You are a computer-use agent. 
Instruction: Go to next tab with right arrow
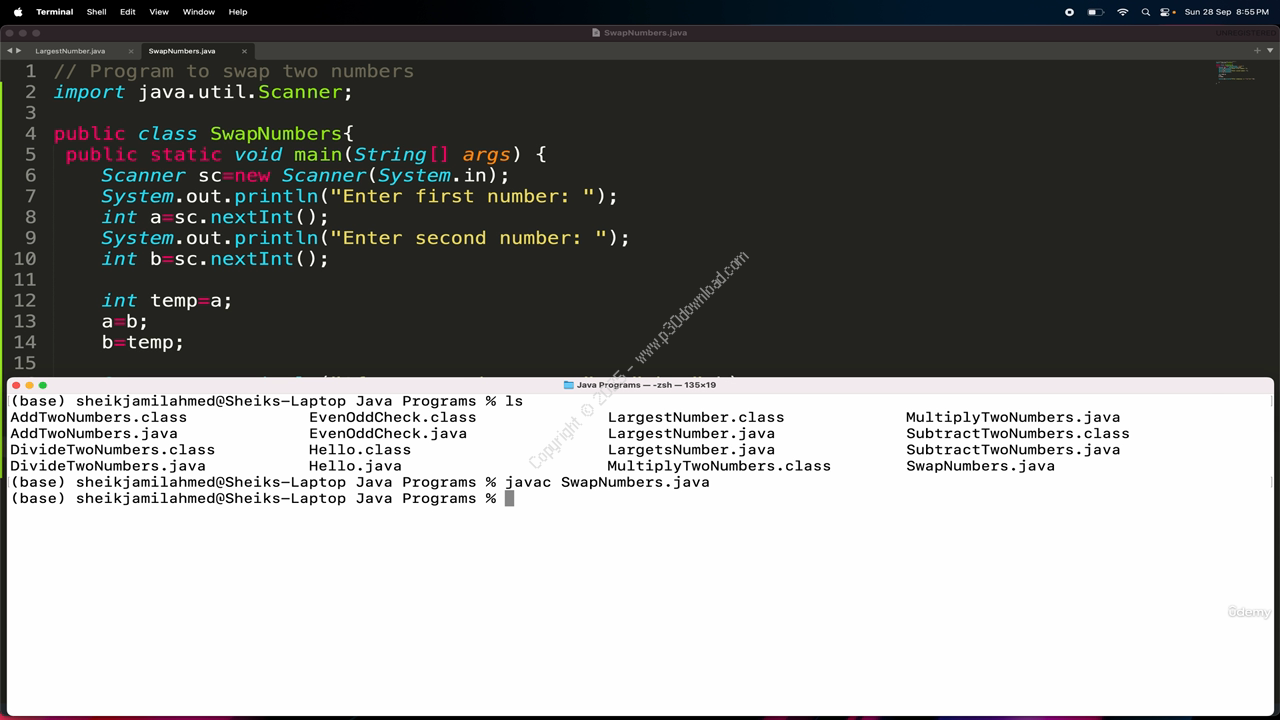18,50
